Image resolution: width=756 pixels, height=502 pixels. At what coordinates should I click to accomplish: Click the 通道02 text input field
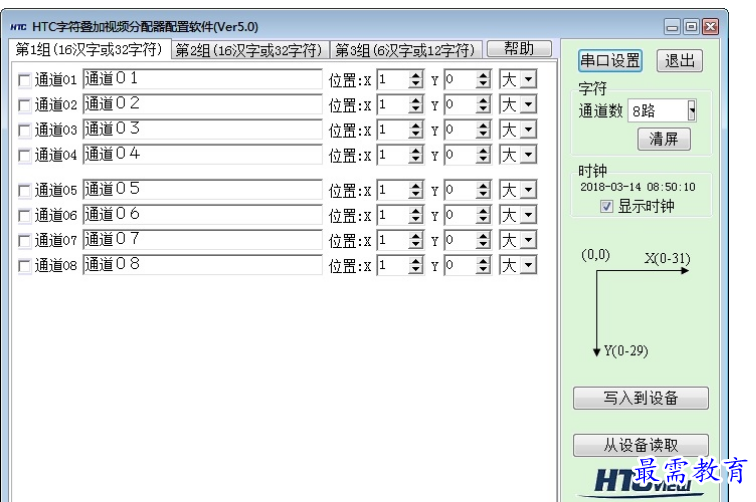coord(202,104)
